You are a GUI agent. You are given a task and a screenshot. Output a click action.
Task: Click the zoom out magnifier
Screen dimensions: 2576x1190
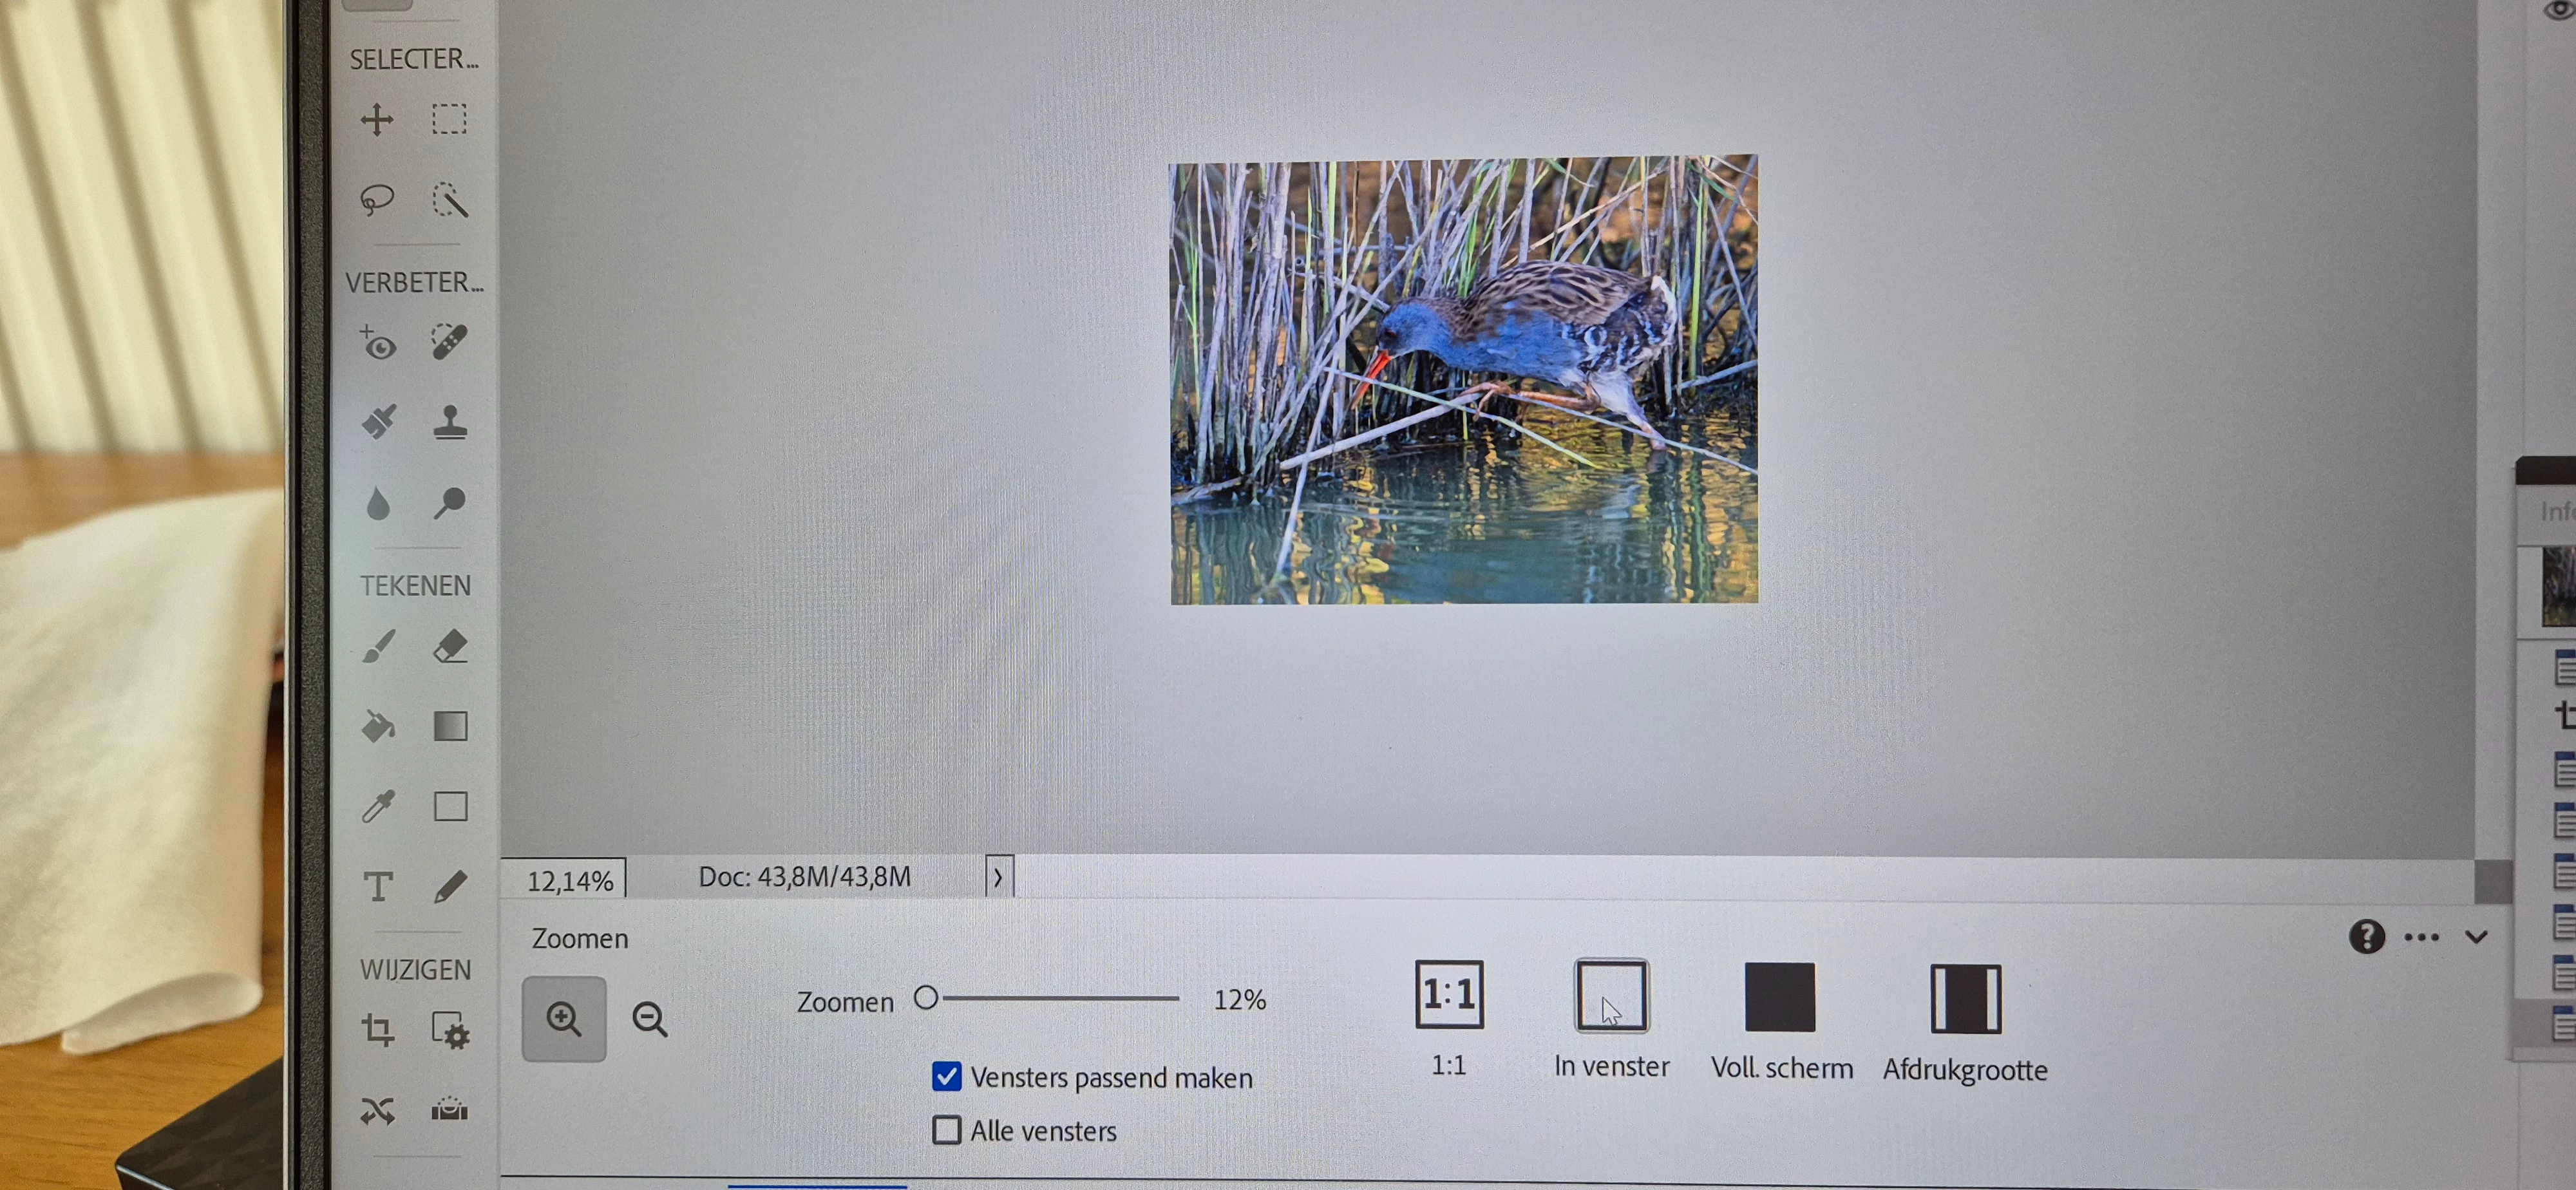(x=650, y=1019)
